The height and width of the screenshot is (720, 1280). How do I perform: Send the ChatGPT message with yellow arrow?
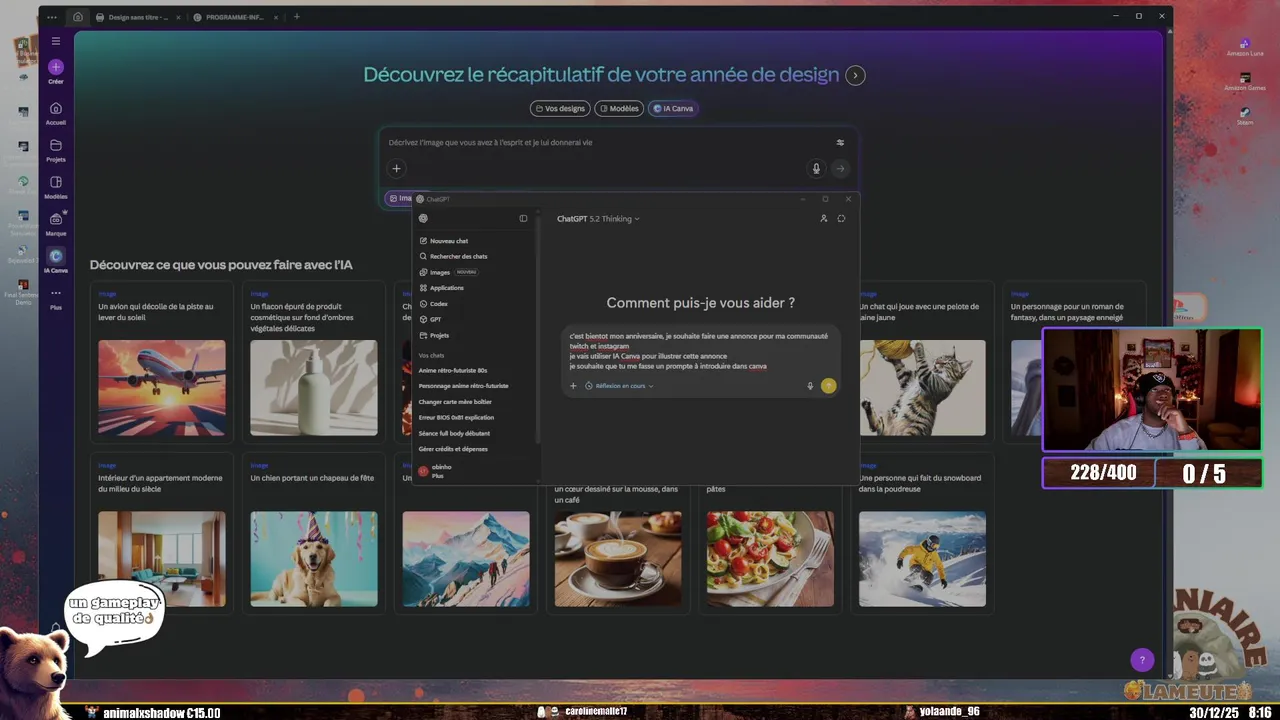point(828,386)
